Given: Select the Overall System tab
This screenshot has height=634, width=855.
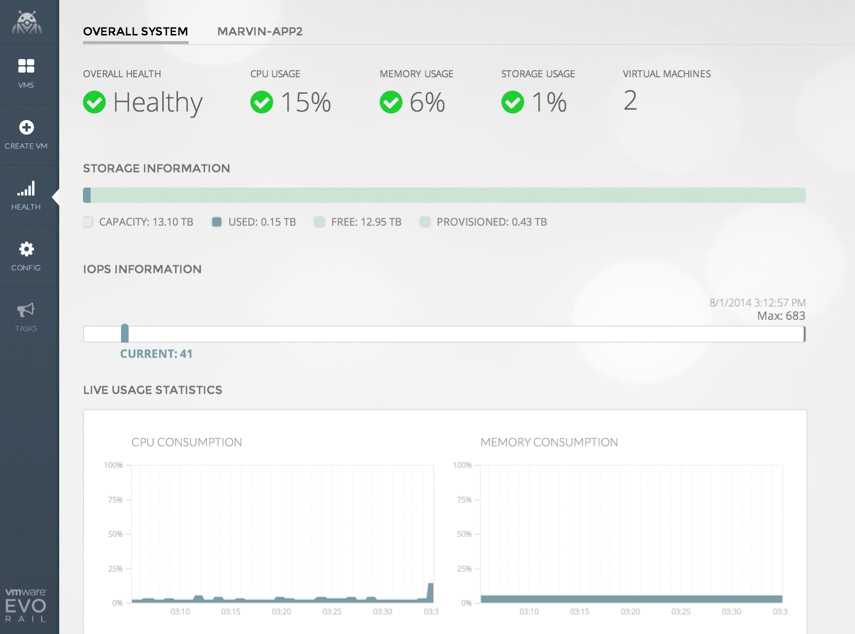Looking at the screenshot, I should 135,32.
